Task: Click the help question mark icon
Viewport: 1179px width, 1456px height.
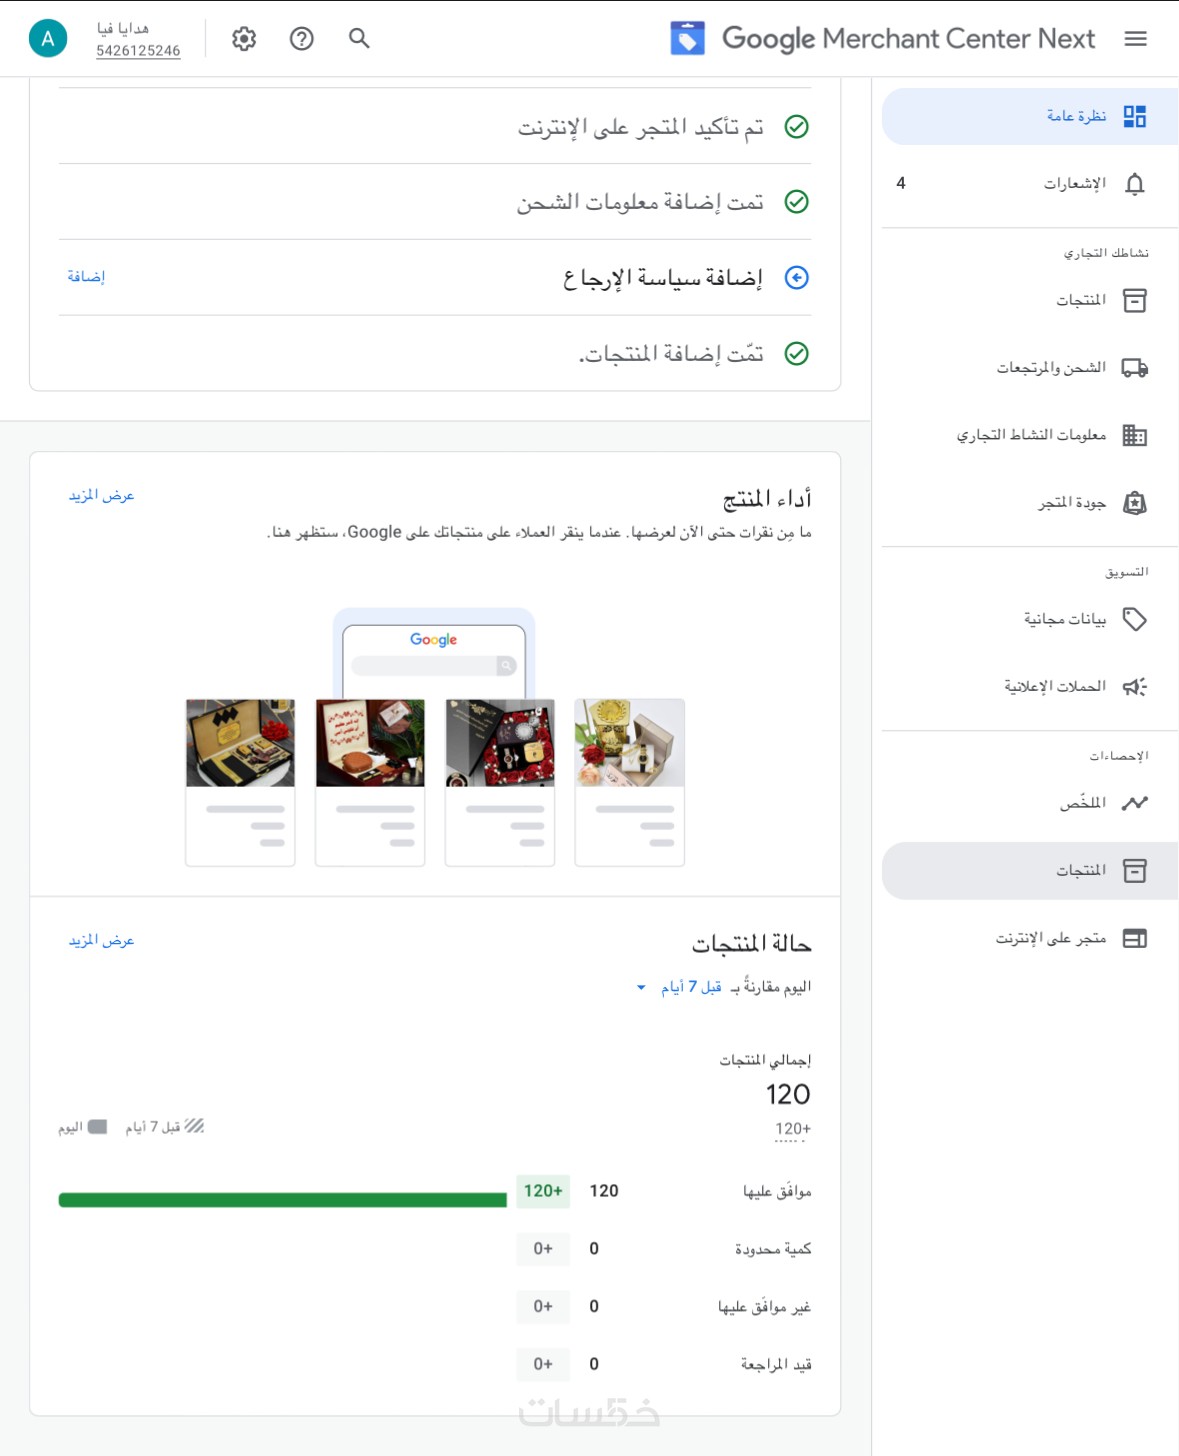Action: [x=302, y=39]
